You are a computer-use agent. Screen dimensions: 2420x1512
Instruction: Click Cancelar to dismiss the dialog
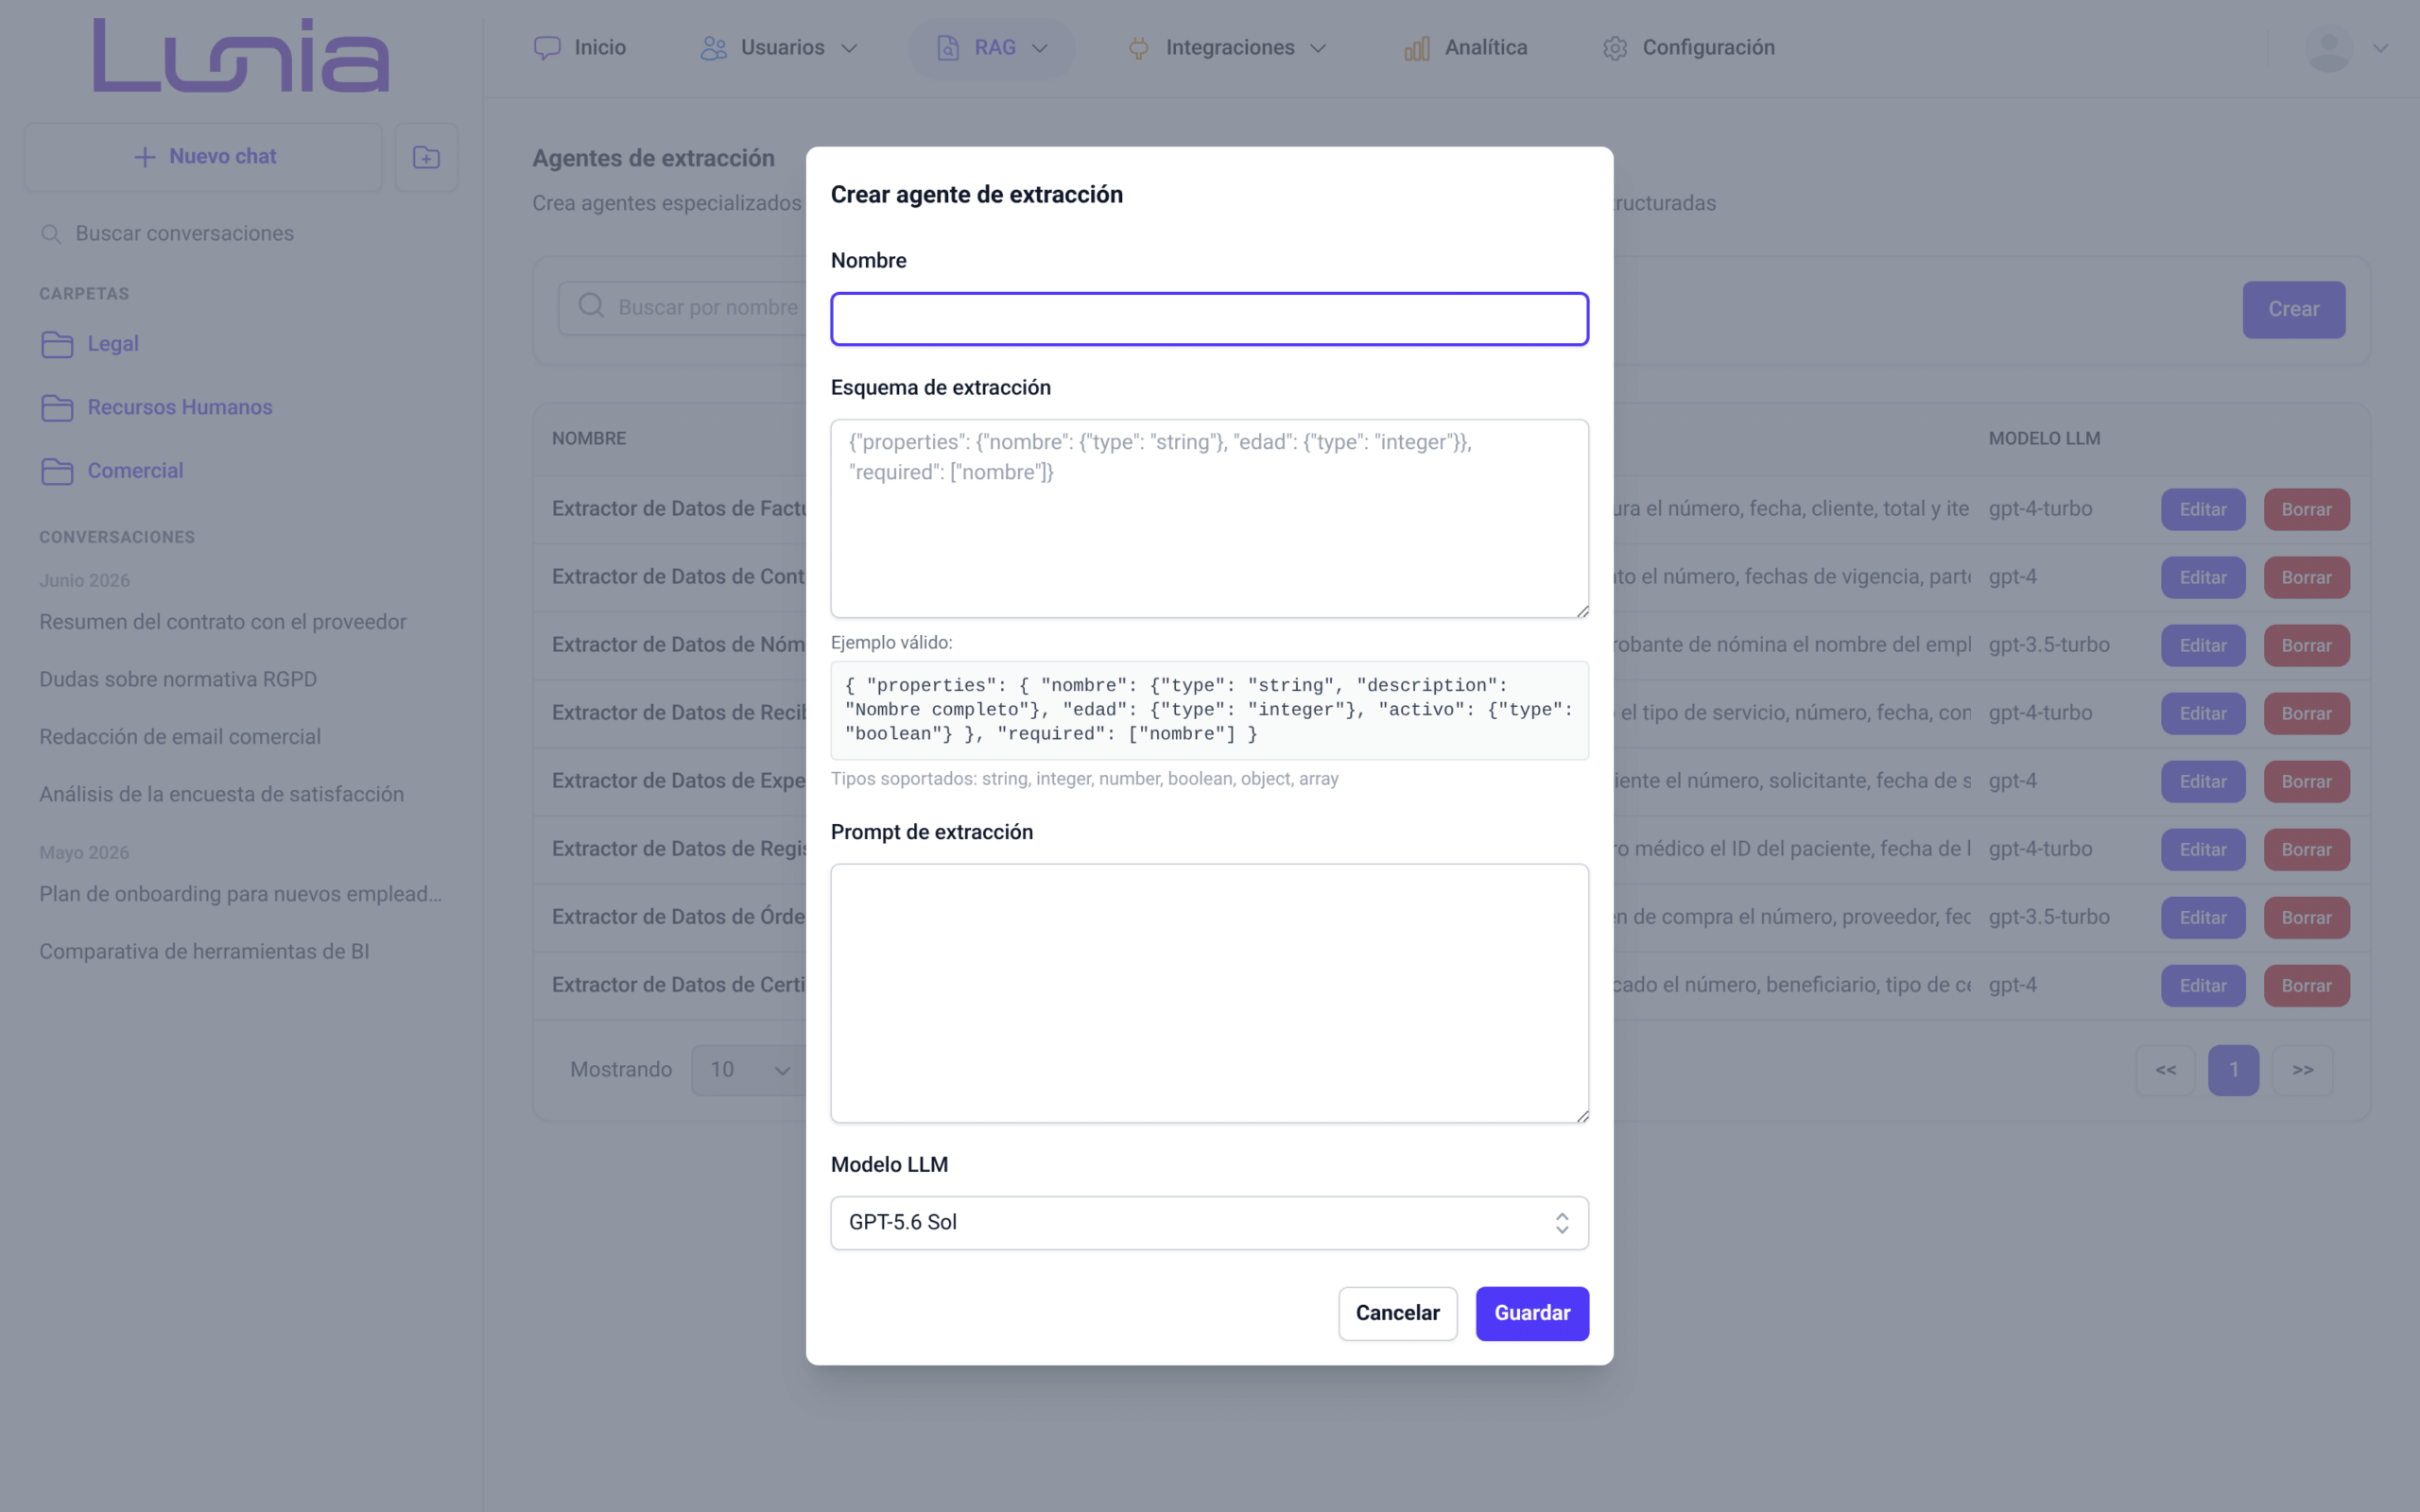[1397, 1313]
